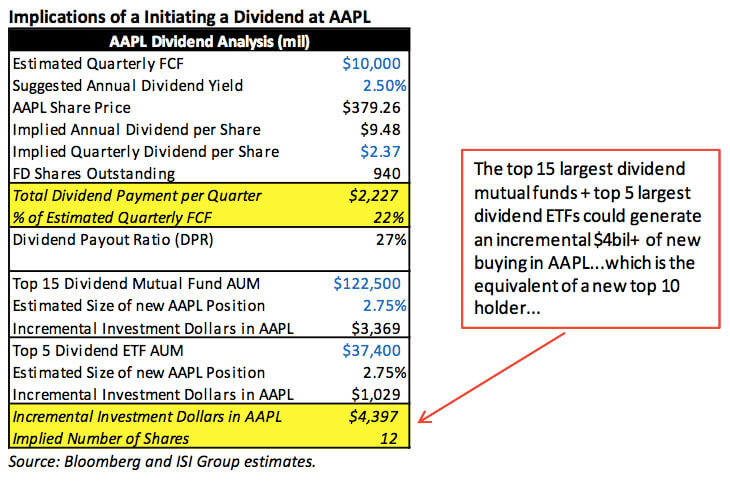Select the 'AAPL Dividend Analysis (mil)' header
Screen dimensions: 730x481
coord(209,41)
